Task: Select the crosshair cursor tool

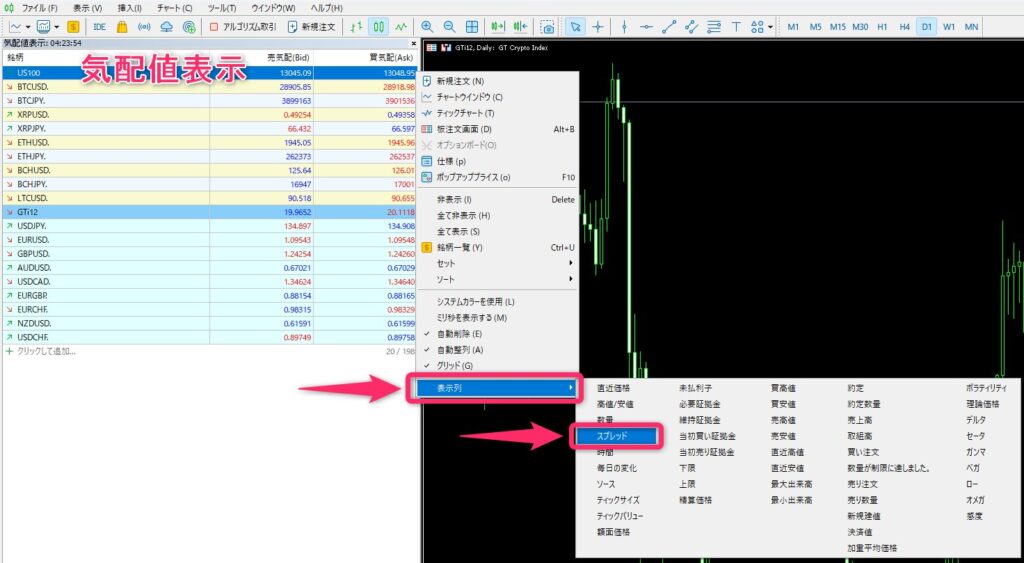Action: (x=598, y=26)
